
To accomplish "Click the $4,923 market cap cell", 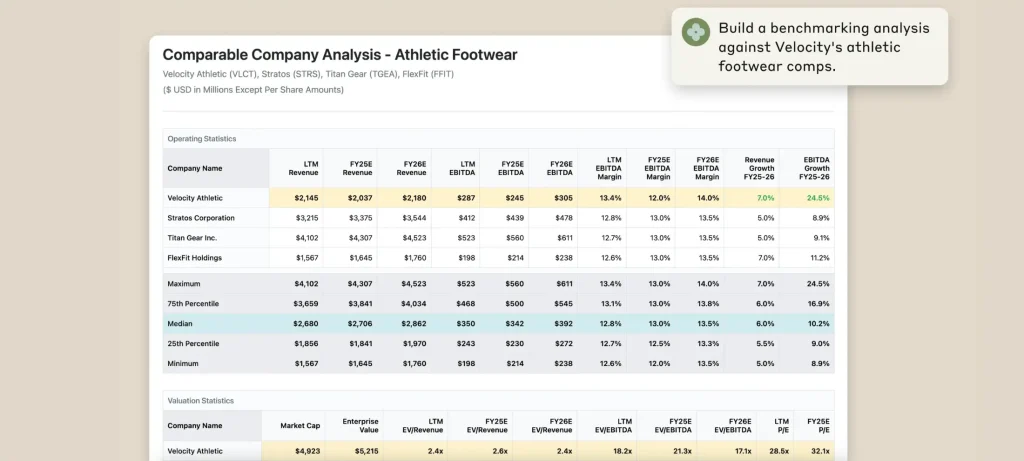I will point(304,451).
